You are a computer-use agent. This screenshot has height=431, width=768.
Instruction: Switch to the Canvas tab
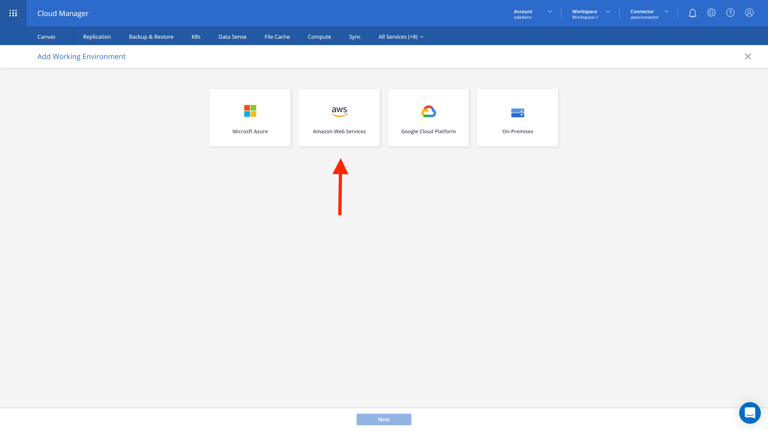47,37
